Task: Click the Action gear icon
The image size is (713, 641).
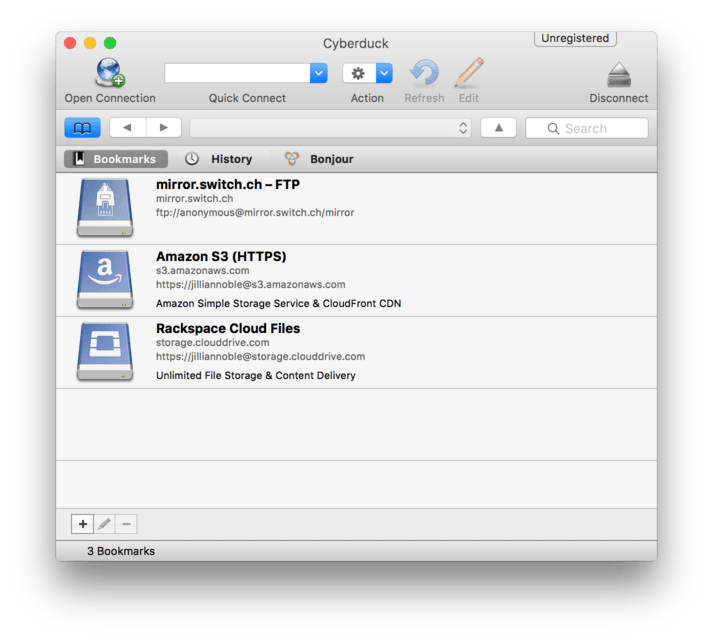Action: click(x=359, y=73)
